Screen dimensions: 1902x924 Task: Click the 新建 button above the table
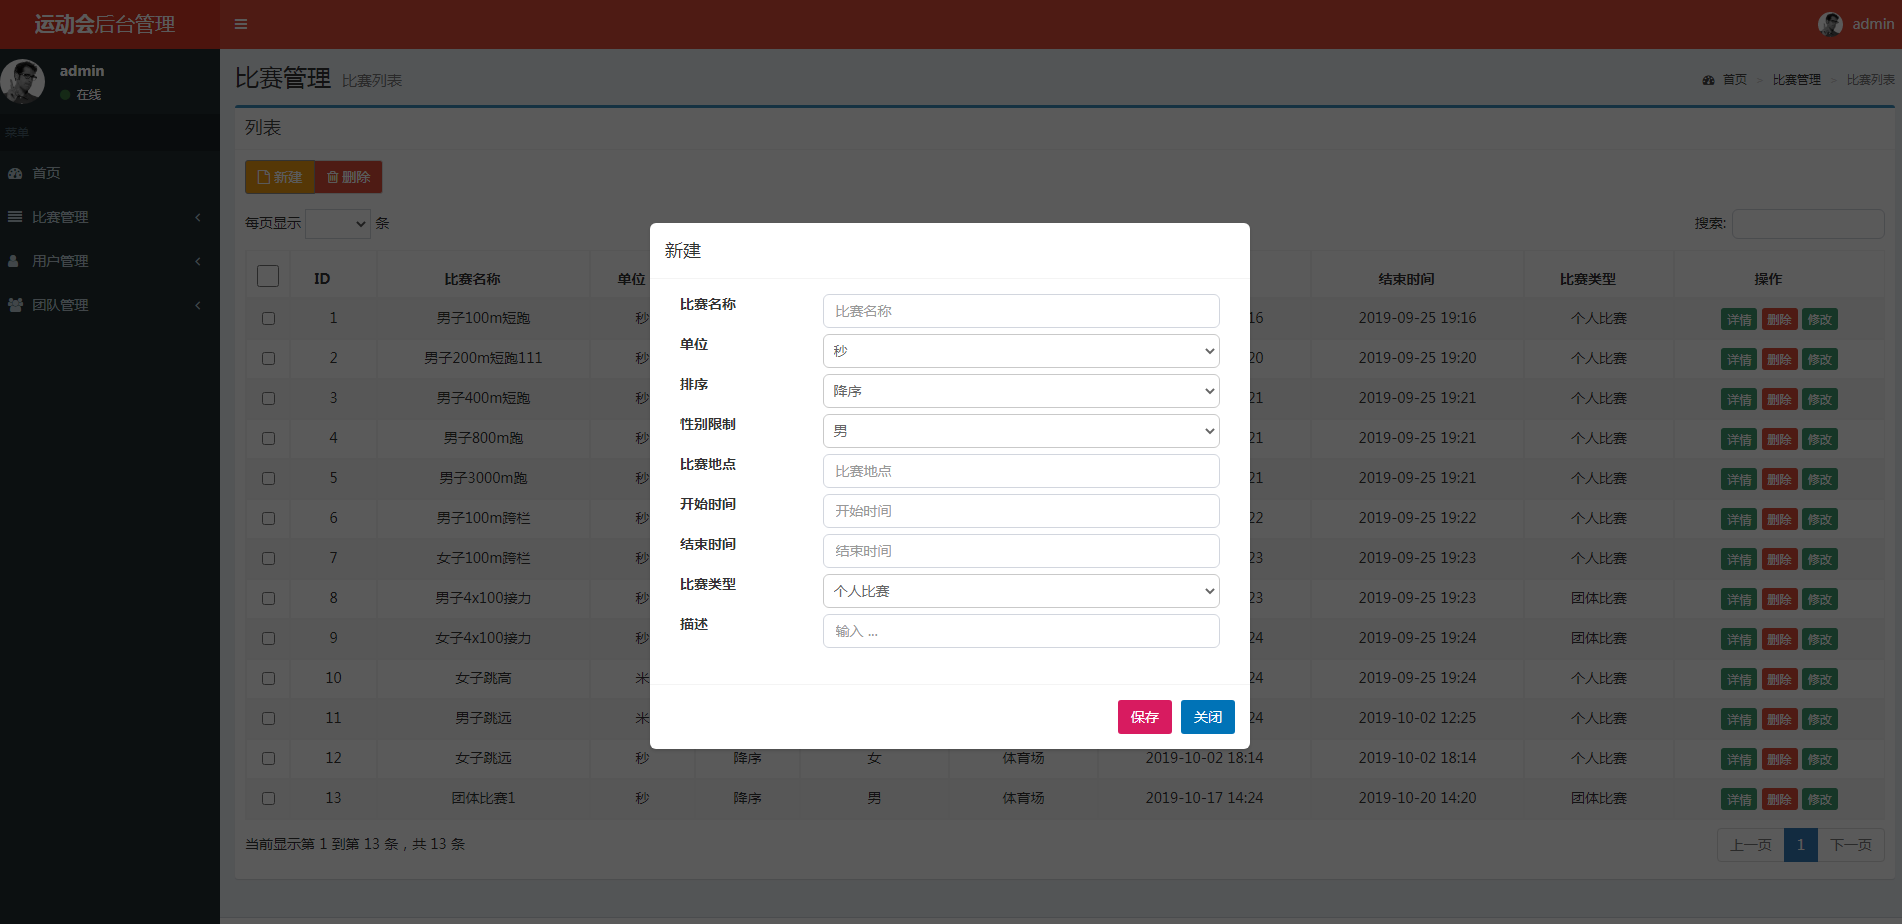tap(280, 177)
